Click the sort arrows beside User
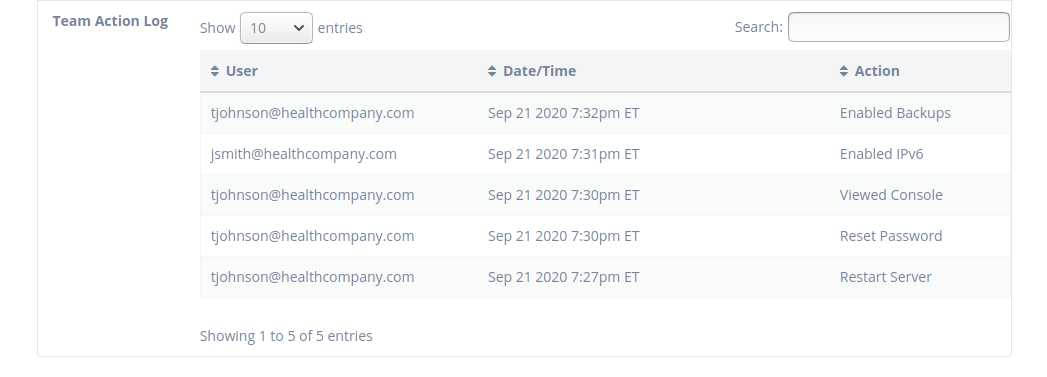The width and height of the screenshot is (1047, 377). pos(214,71)
